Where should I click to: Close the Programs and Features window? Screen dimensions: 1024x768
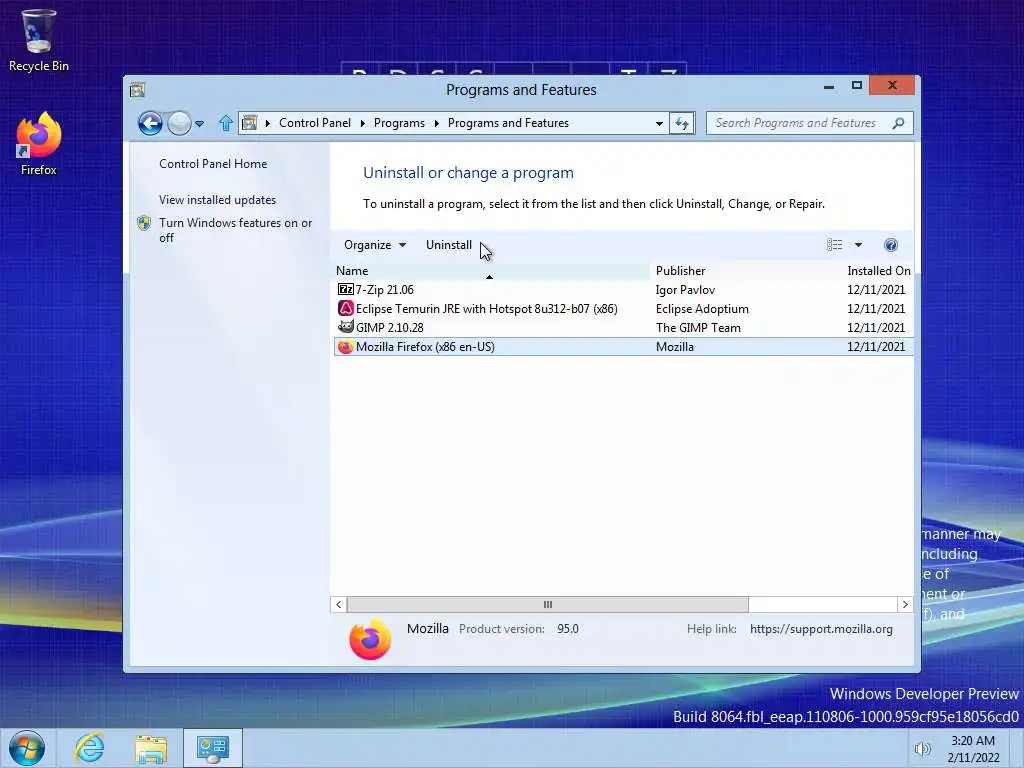tap(892, 86)
